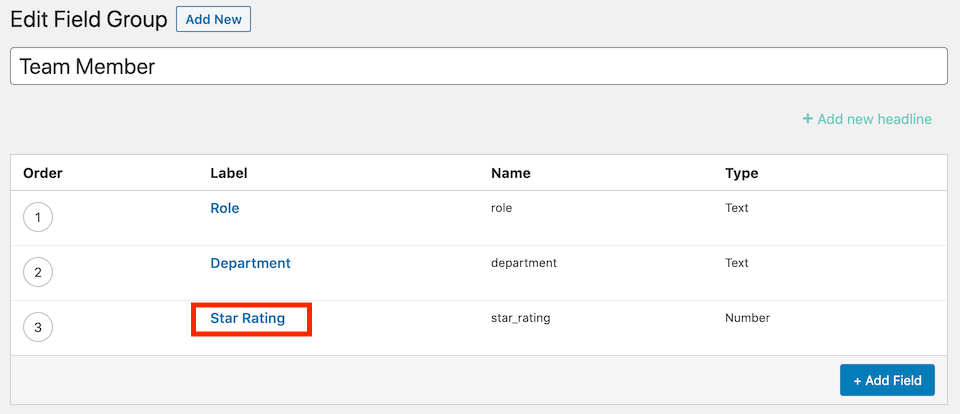The height and width of the screenshot is (414, 960).
Task: Click the Add New button
Action: coord(213,19)
